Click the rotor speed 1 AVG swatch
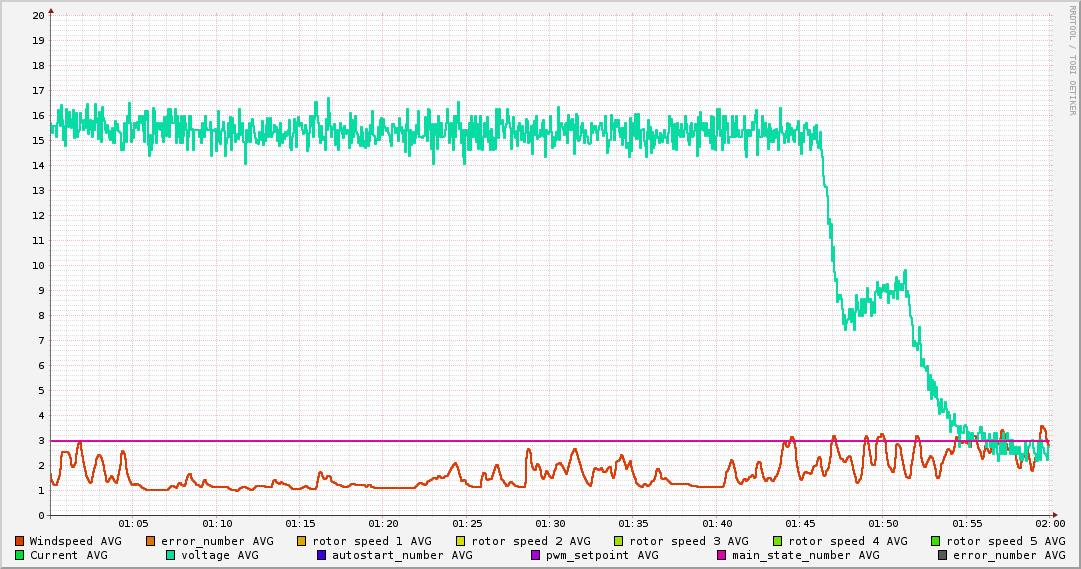Viewport: 1081px width, 569px height. (302, 541)
